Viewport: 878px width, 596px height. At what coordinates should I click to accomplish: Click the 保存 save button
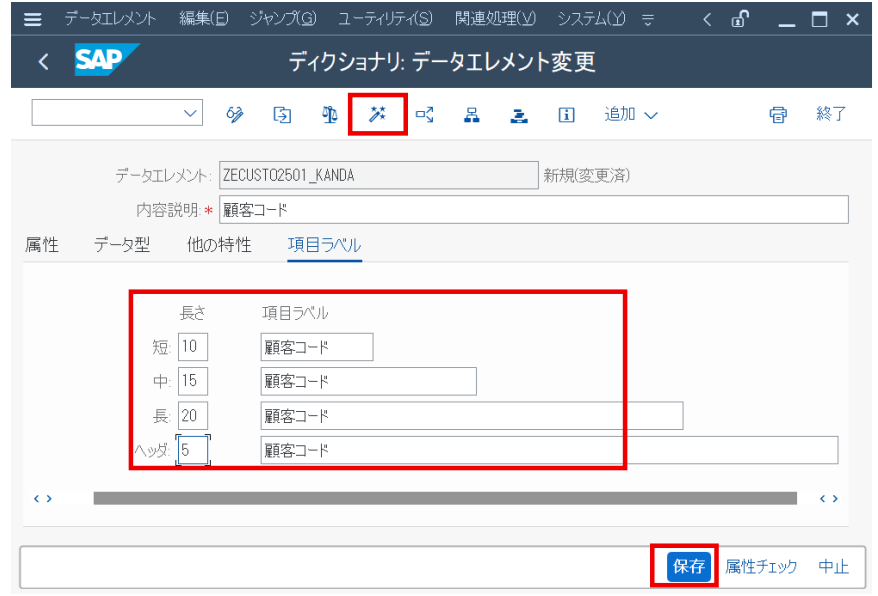pyautogui.click(x=689, y=566)
